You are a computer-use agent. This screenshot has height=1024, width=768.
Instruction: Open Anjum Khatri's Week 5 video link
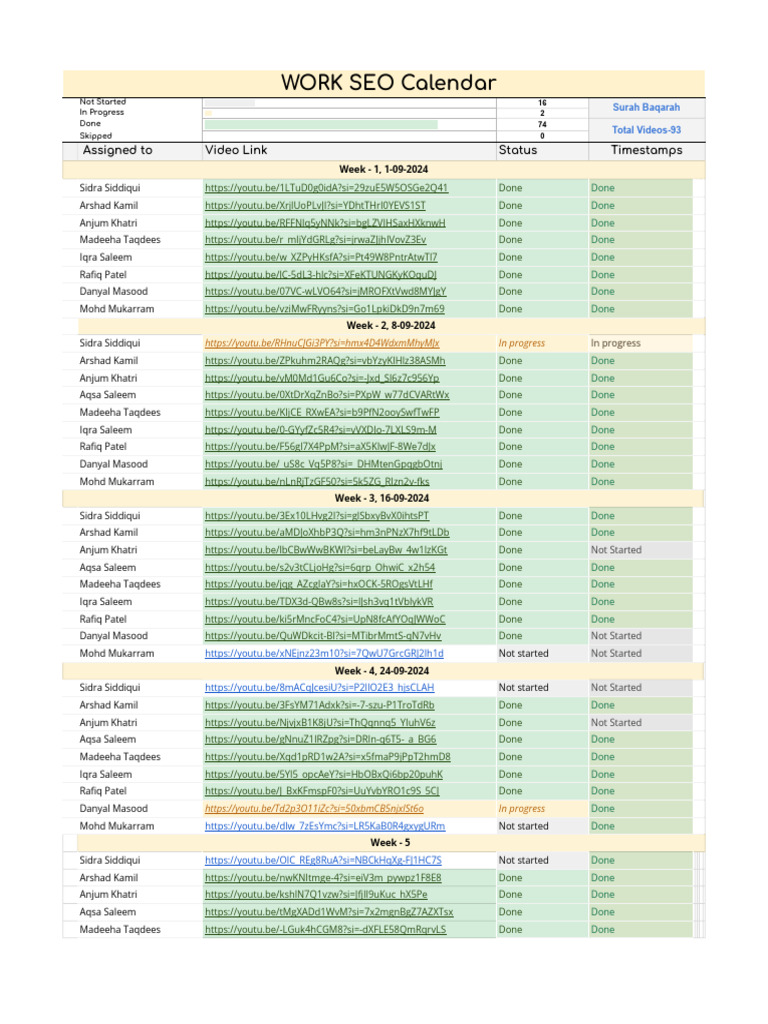(316, 895)
